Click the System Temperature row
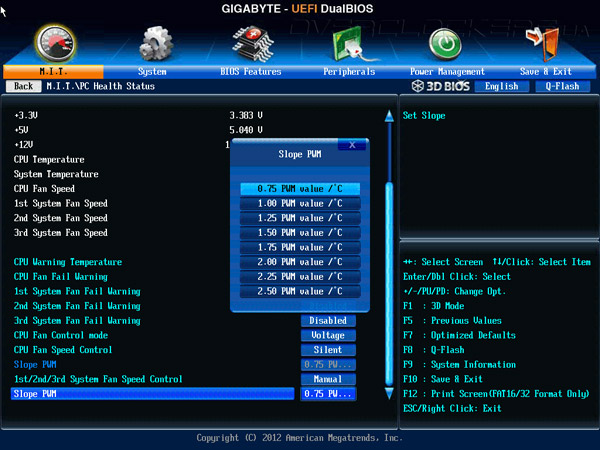 [56, 174]
